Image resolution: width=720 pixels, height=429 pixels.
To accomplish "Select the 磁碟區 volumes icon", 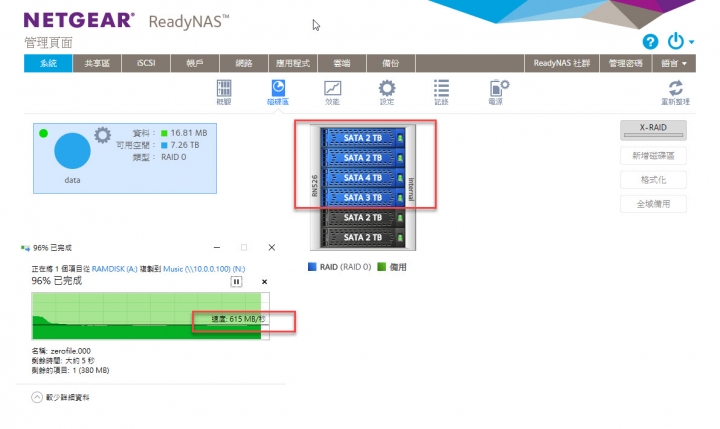I will pyautogui.click(x=278, y=92).
